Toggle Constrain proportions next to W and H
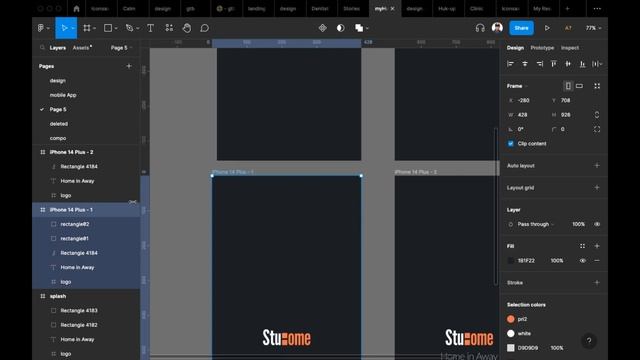The width and height of the screenshot is (640, 360). point(597,115)
